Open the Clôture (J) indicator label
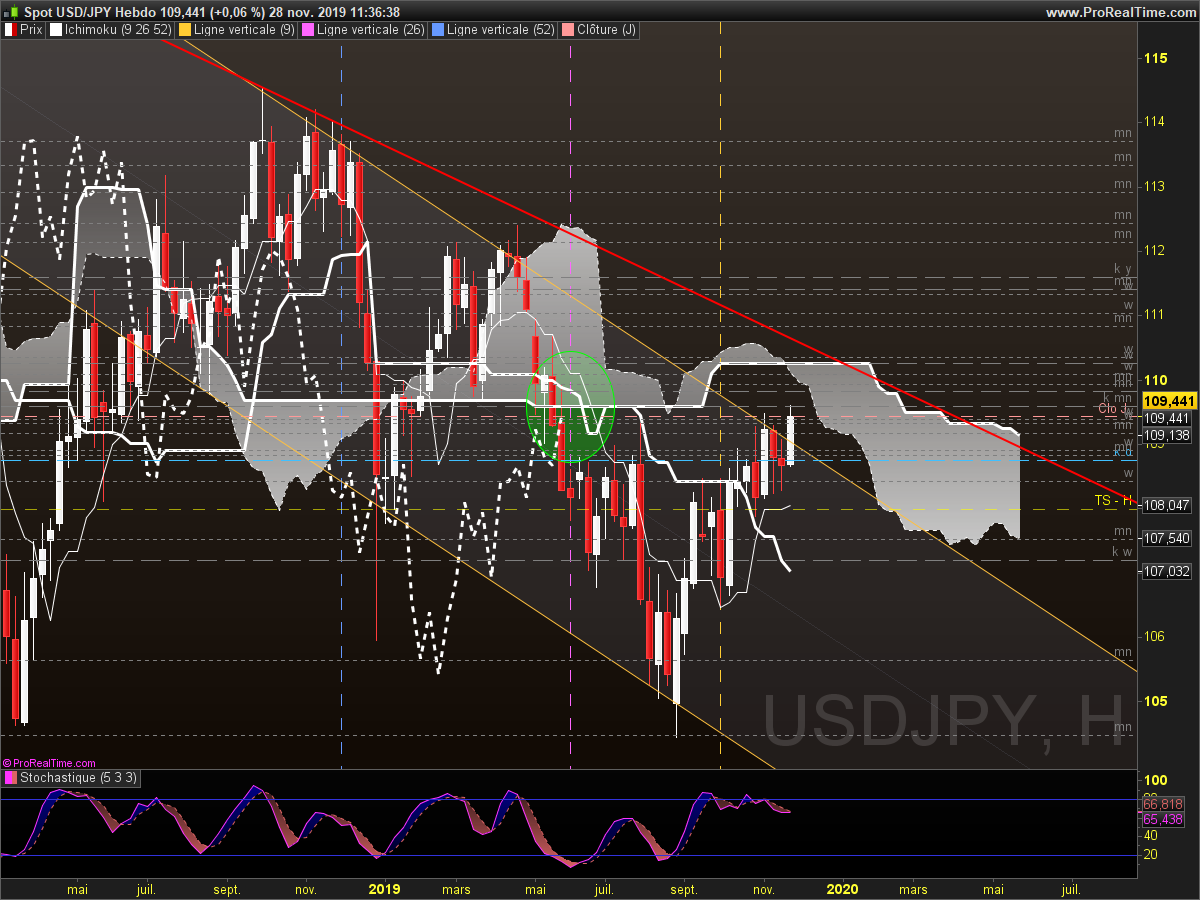This screenshot has width=1200, height=900. pyautogui.click(x=600, y=30)
